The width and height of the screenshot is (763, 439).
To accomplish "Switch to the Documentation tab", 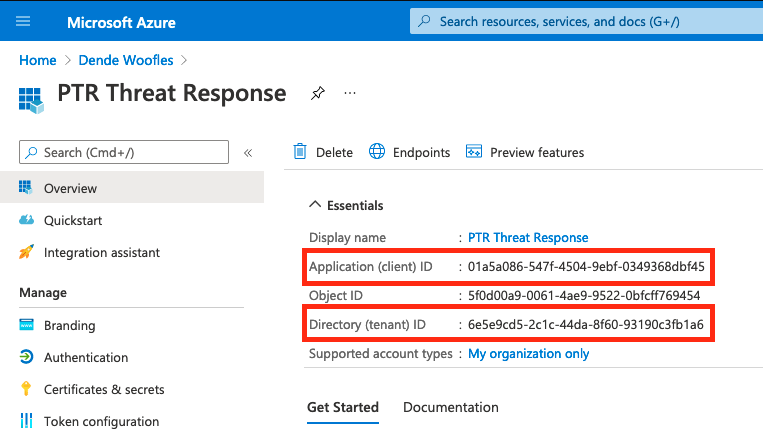I will pos(450,407).
